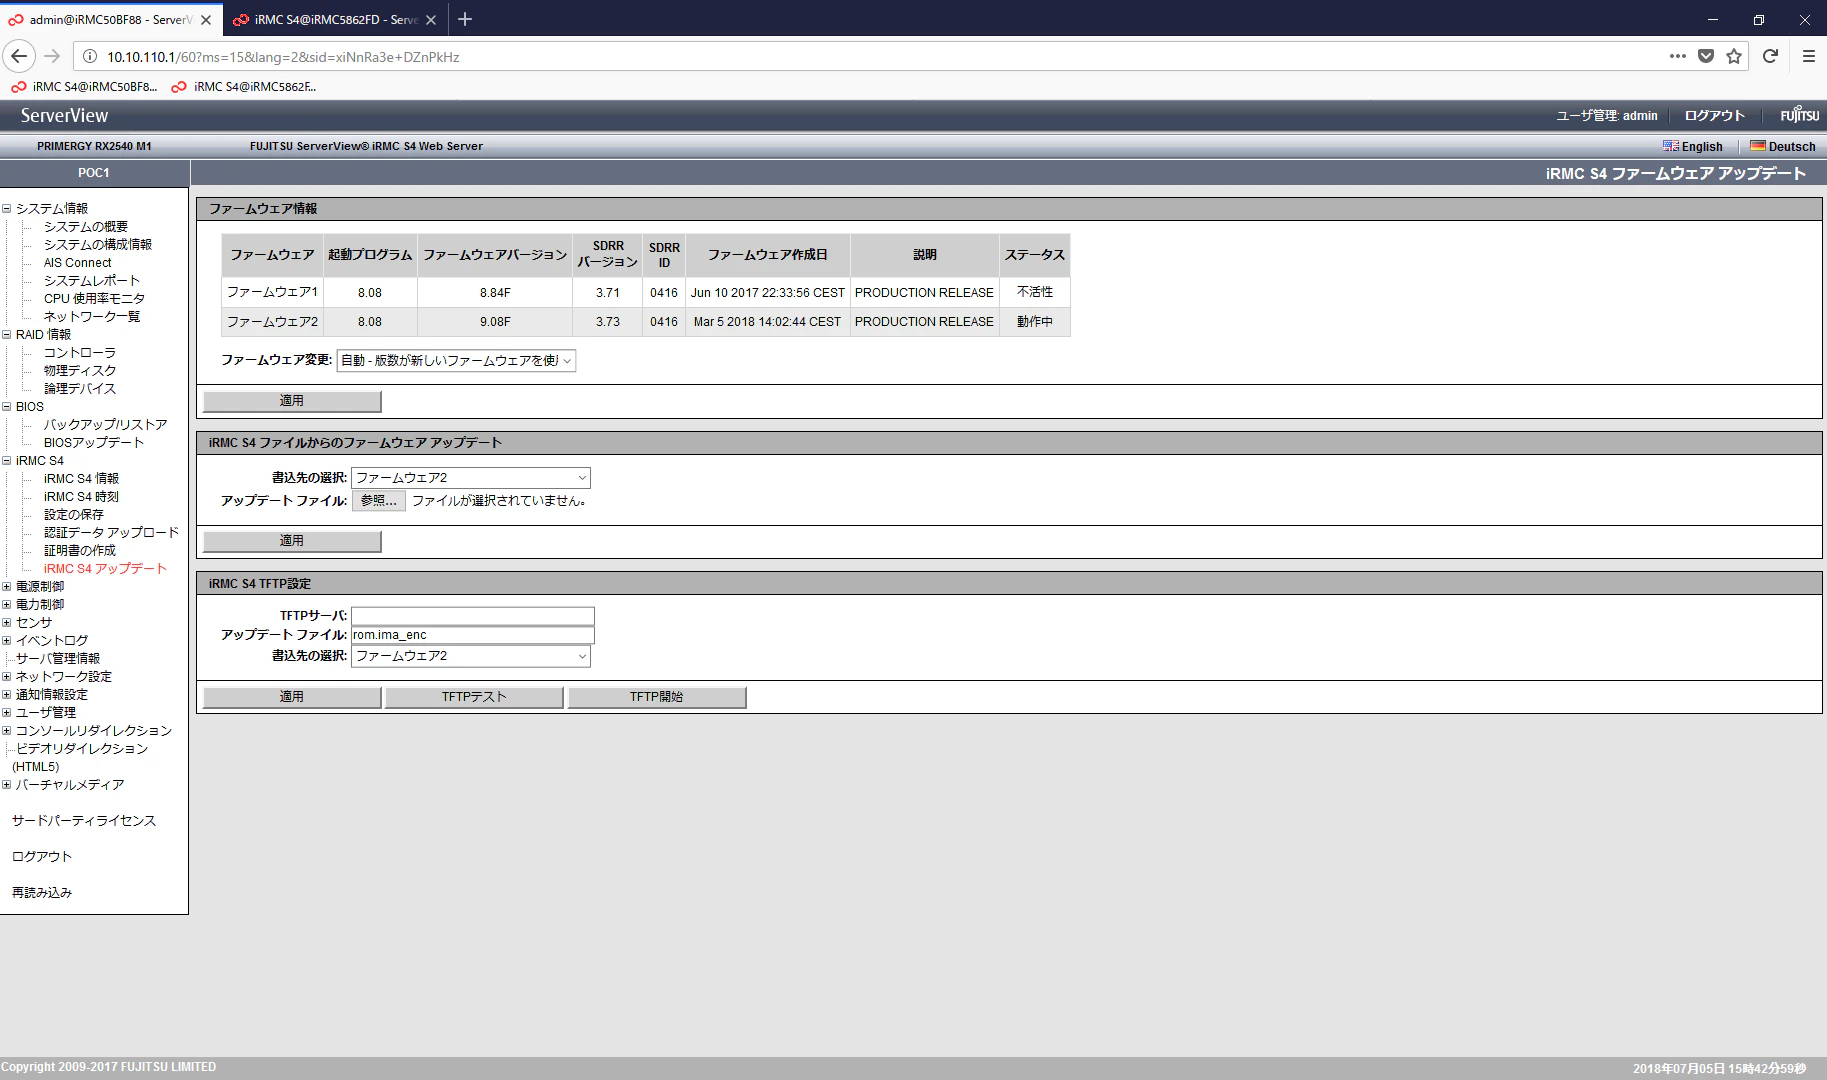Open システムの概要 in sidebar
The height and width of the screenshot is (1080, 1827).
(86, 227)
